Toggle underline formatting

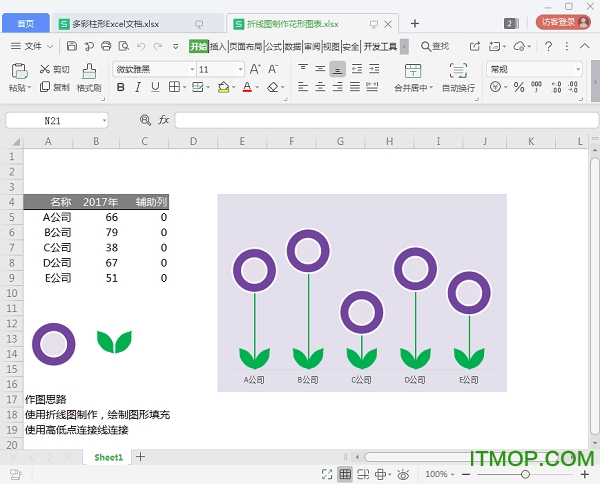157,88
